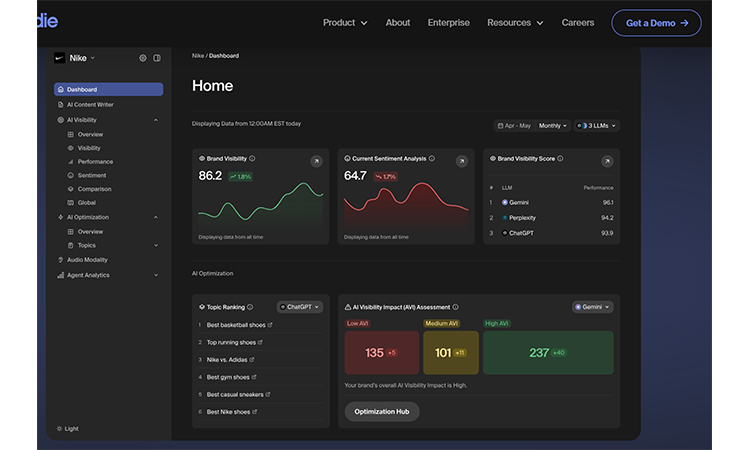Click the info icon next to Brand Visibility Score

[x=560, y=158]
